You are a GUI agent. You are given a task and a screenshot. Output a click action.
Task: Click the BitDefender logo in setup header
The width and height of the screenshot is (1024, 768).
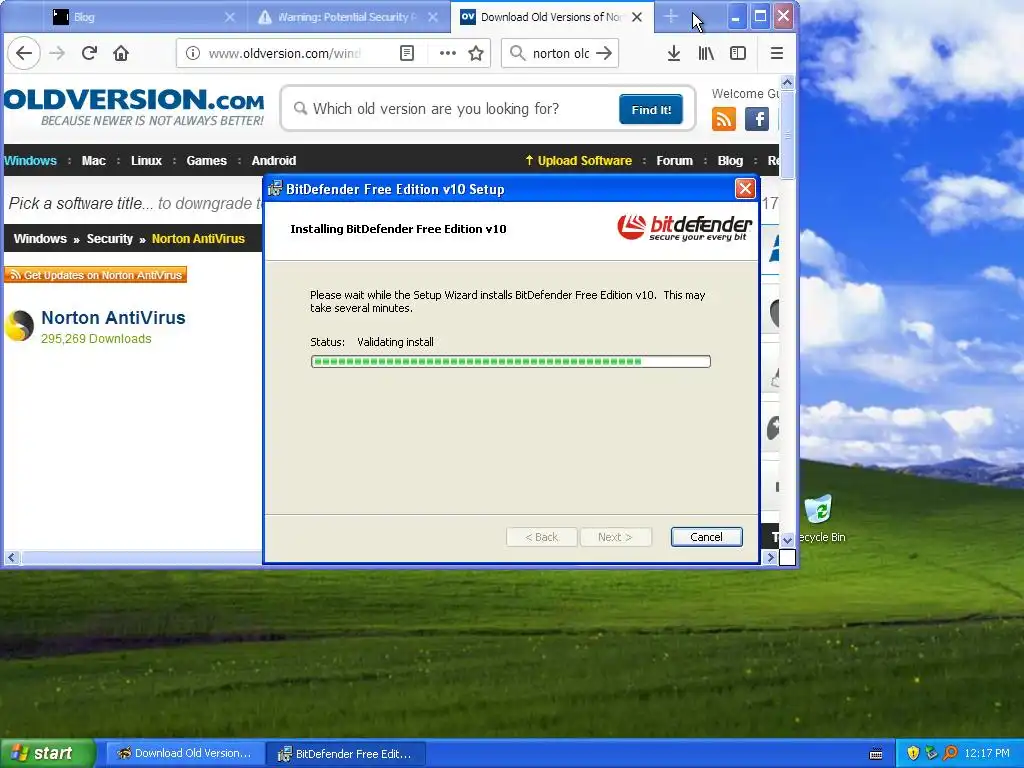(684, 228)
